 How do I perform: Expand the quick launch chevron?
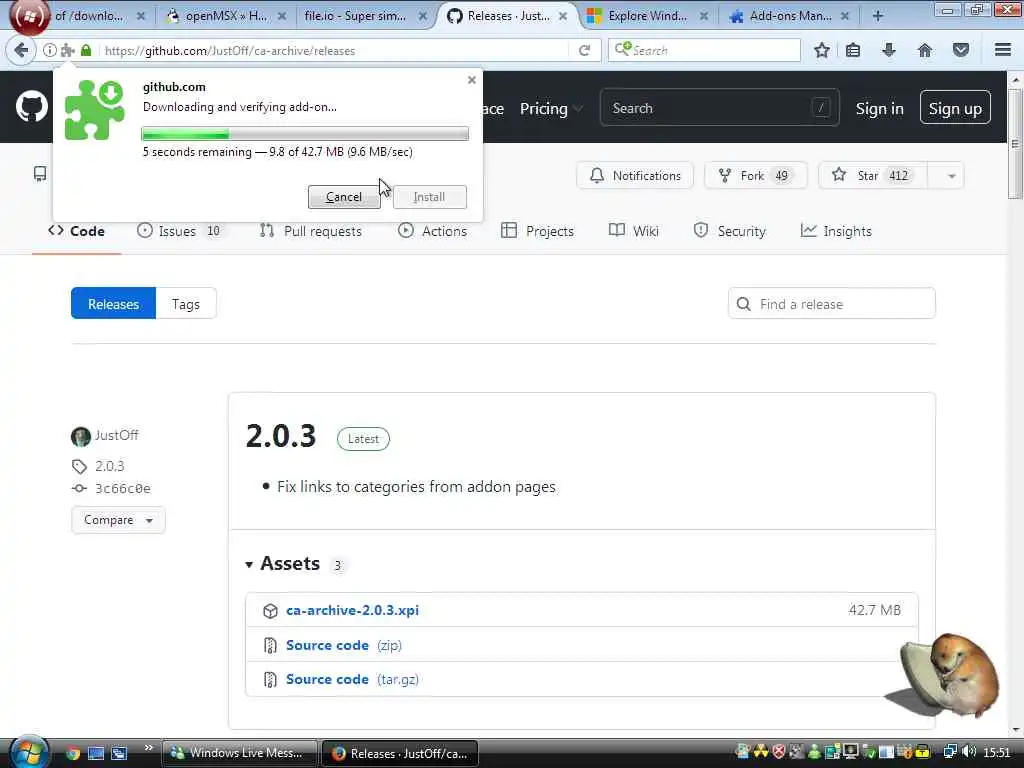(148, 748)
